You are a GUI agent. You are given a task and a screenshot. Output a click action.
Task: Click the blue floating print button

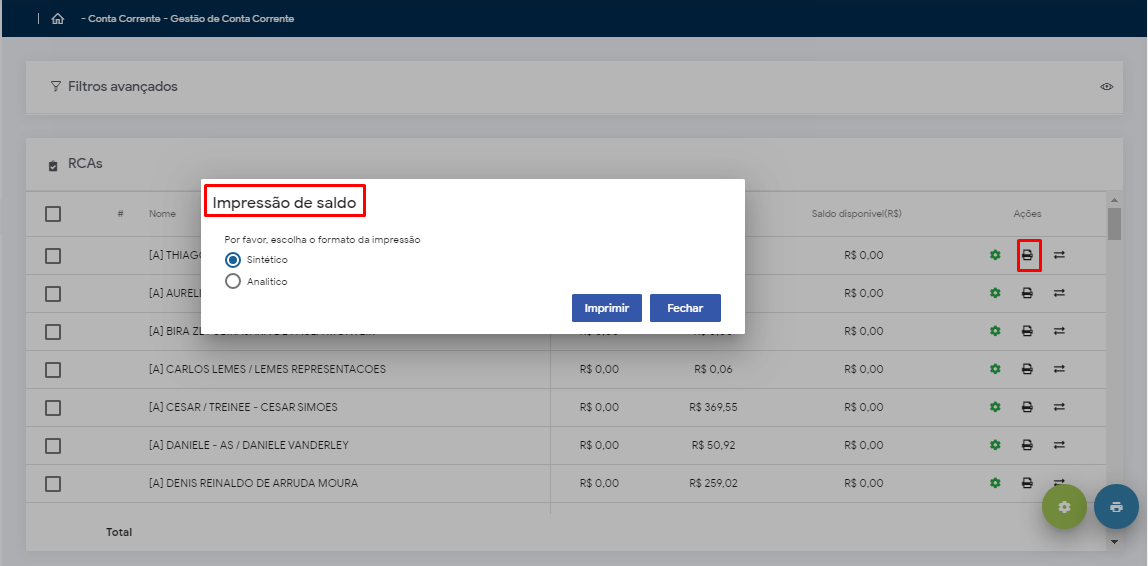(x=1116, y=507)
